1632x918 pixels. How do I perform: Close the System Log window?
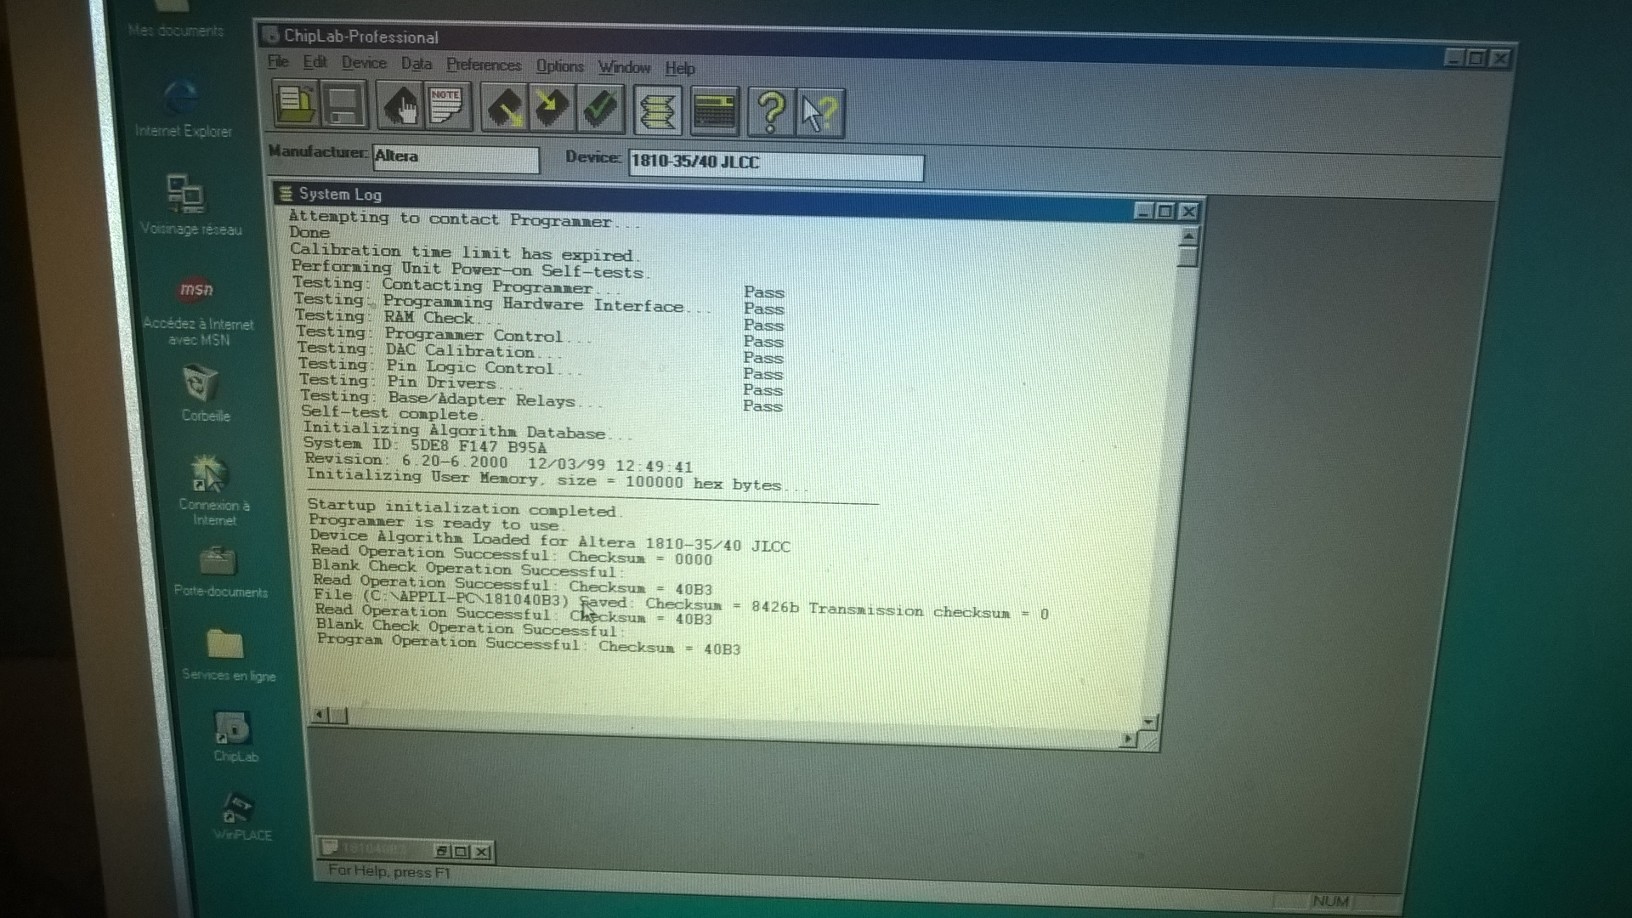(x=1188, y=211)
